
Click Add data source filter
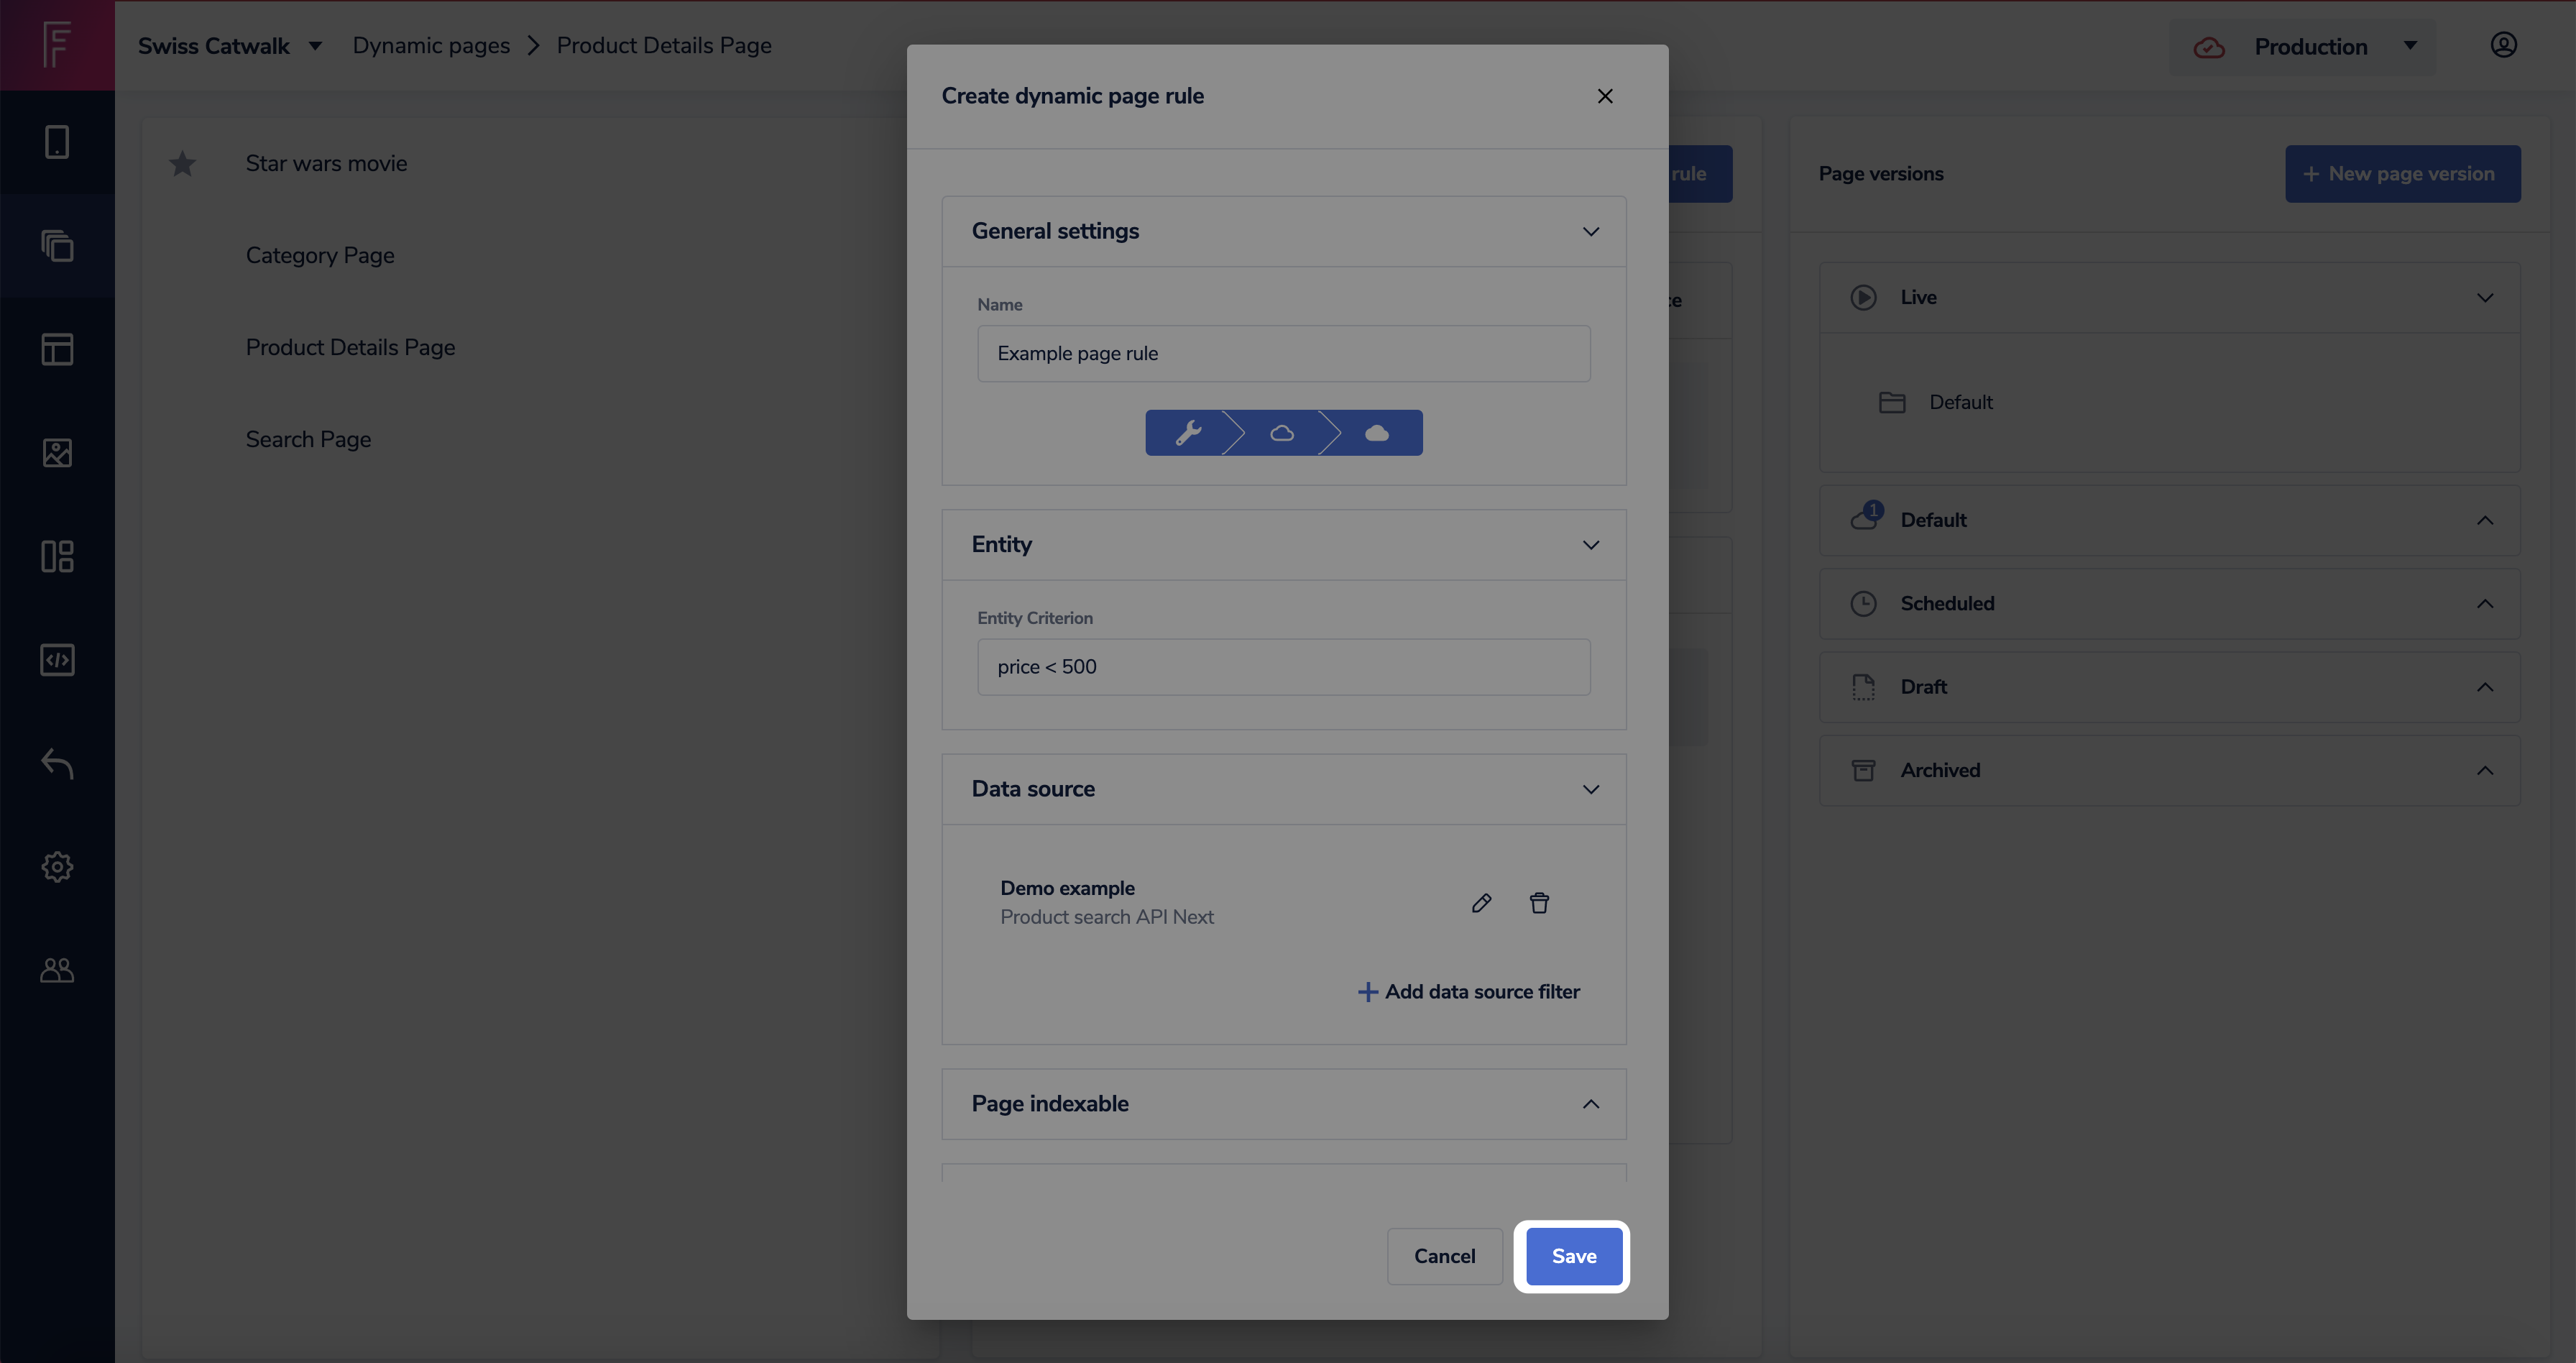click(1468, 991)
